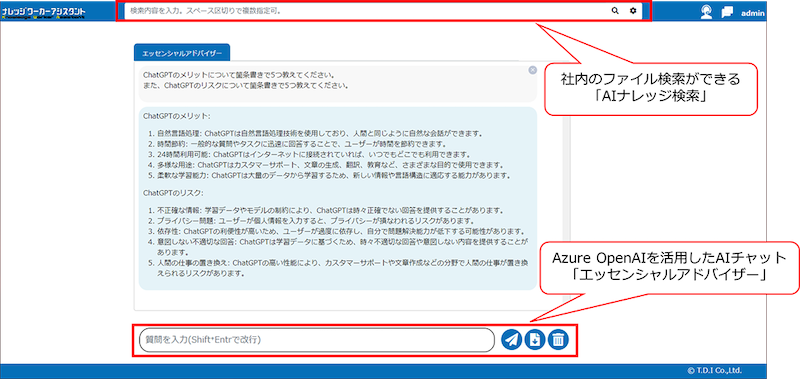This screenshot has width=800, height=379.
Task: Open the support headset icon
Action: pos(707,12)
